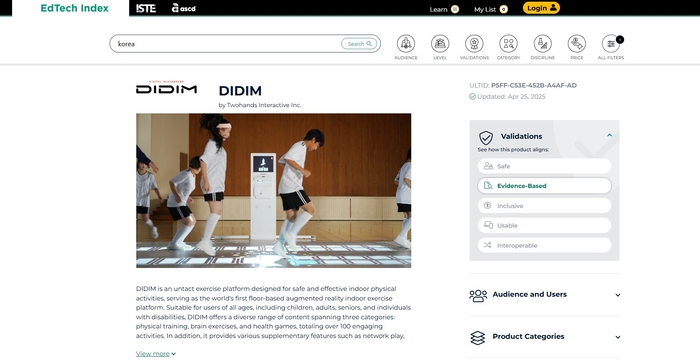Click the ASCD logo in header

point(183,8)
